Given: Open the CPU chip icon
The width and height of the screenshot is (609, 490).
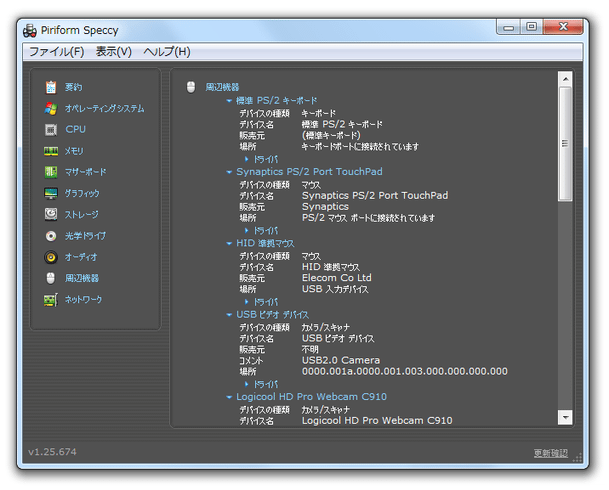Looking at the screenshot, I should click(x=51, y=129).
